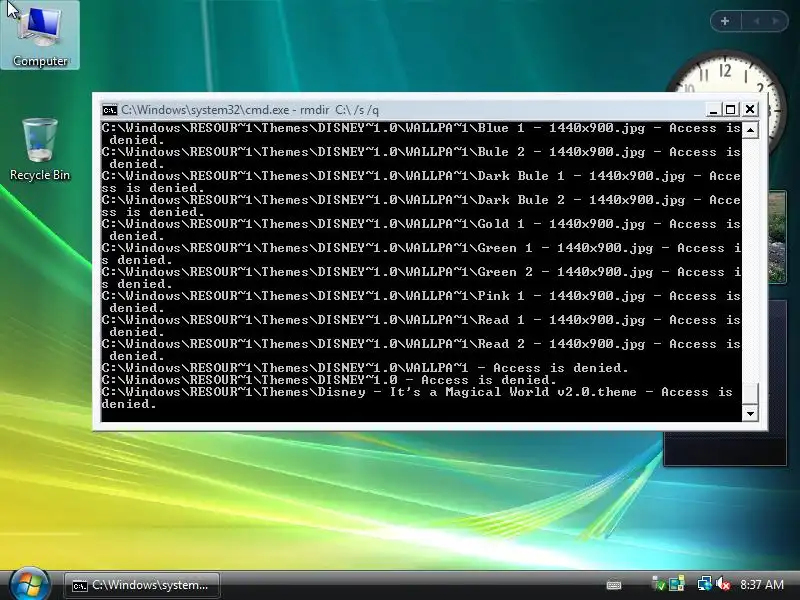This screenshot has height=600, width=800.
Task: Click the Dark Bule 2 output line
Action: point(421,206)
